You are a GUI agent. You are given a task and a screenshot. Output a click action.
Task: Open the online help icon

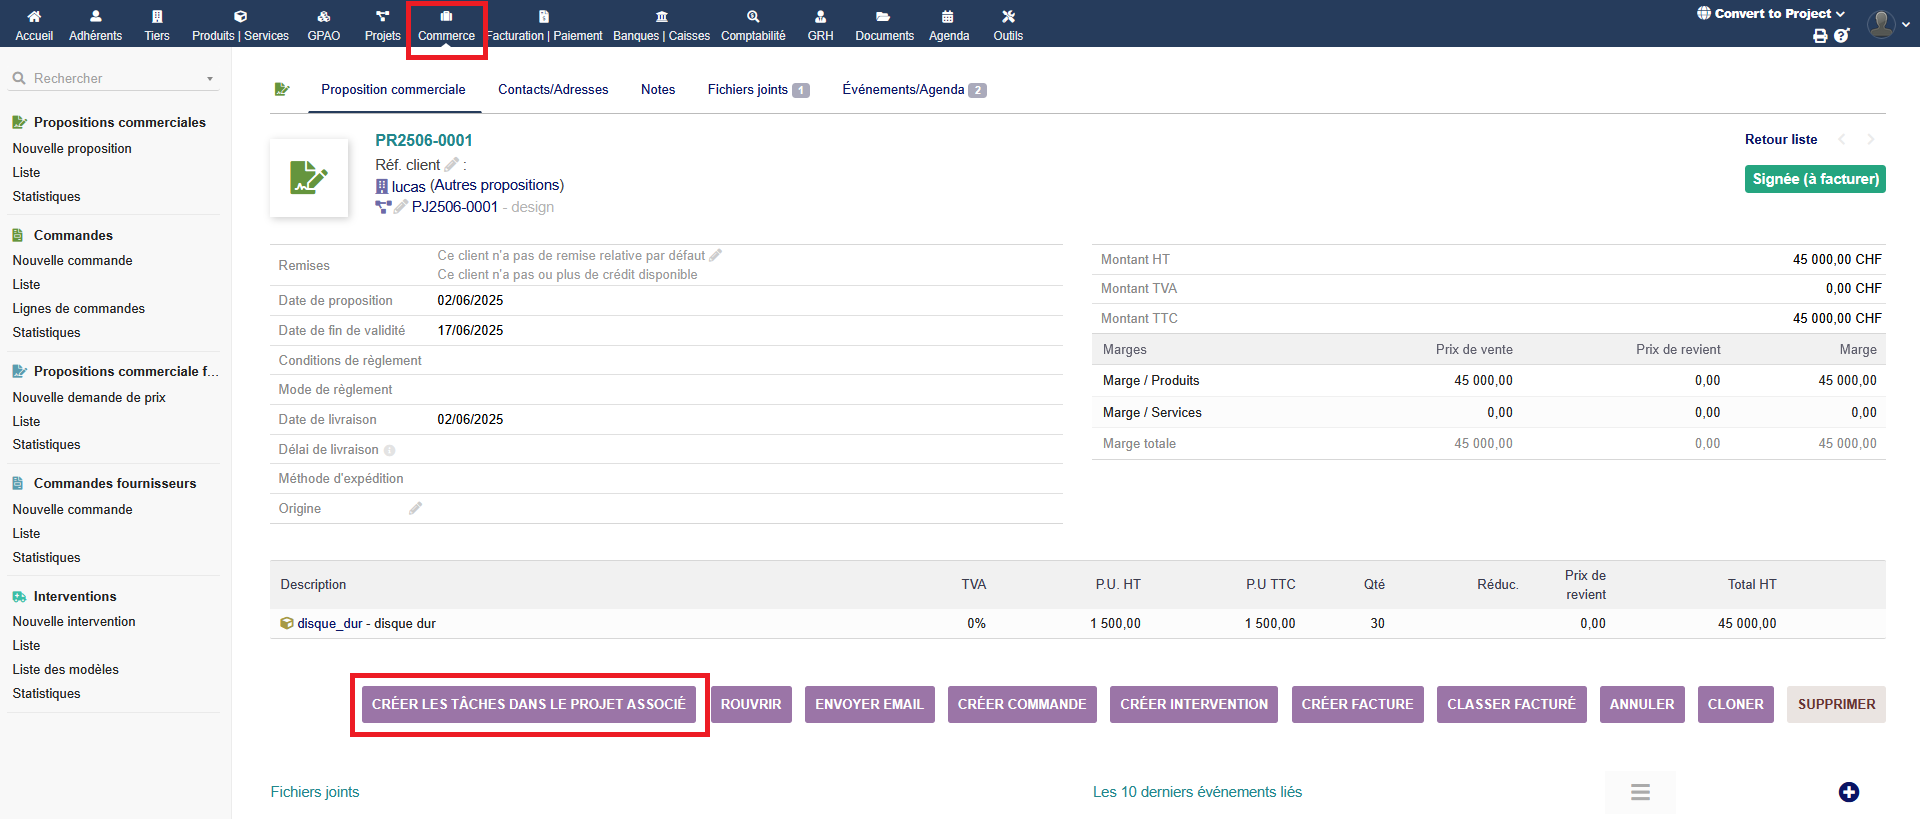(x=1841, y=36)
